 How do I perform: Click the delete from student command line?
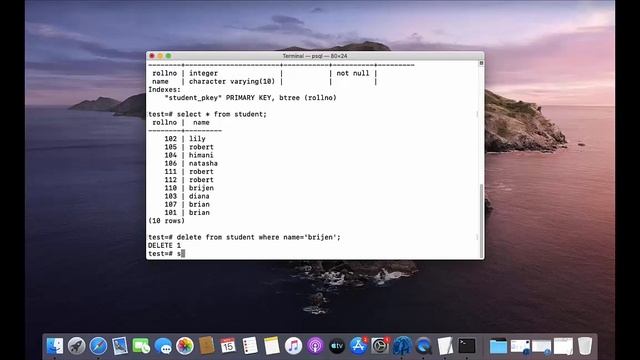(244, 237)
